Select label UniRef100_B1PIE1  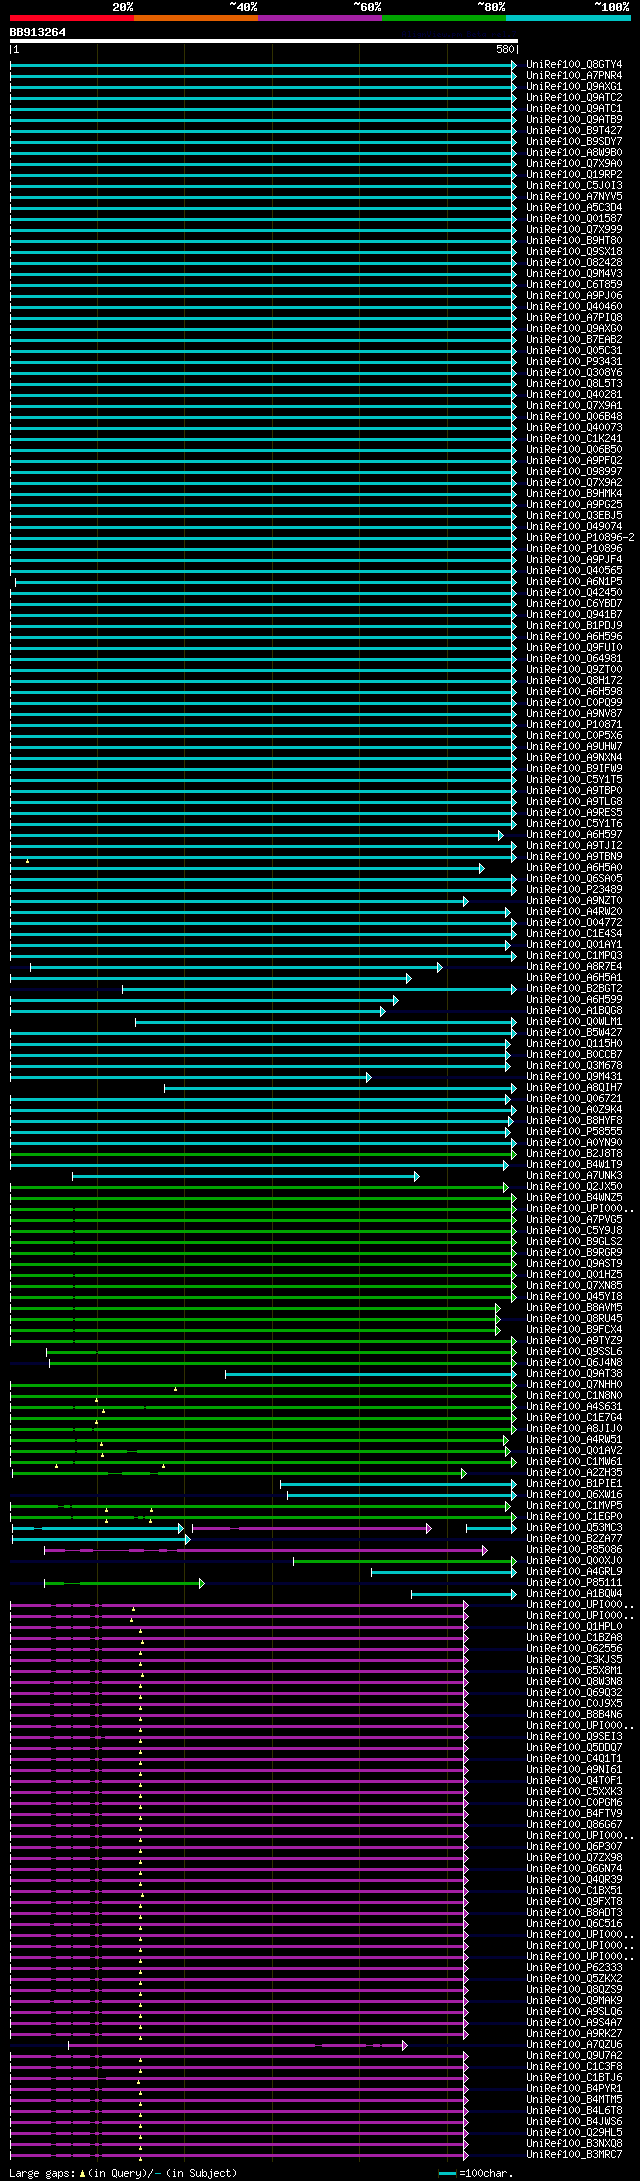click(x=574, y=1484)
